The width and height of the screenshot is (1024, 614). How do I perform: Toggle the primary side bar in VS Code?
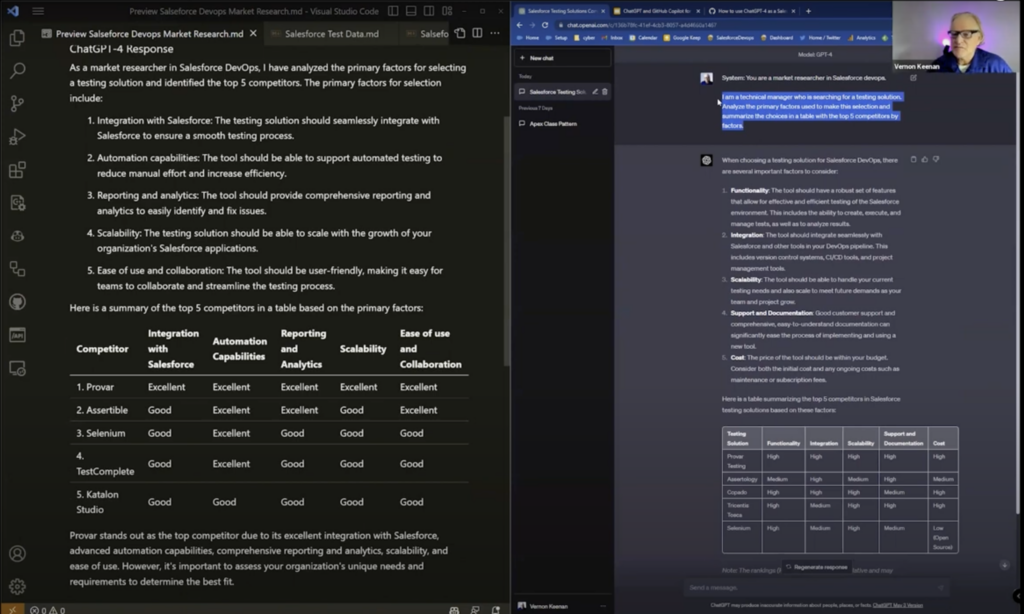393,11
